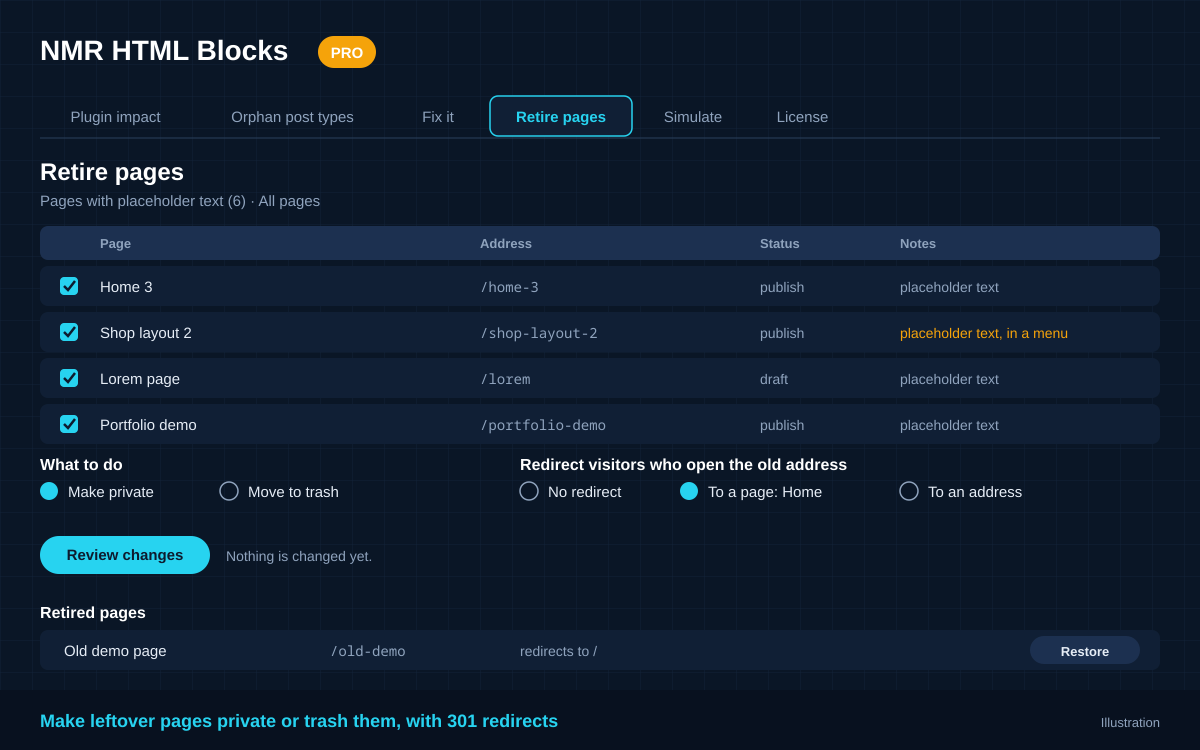This screenshot has height=750, width=1200.
Task: Click the Page column header
Action: coord(115,243)
